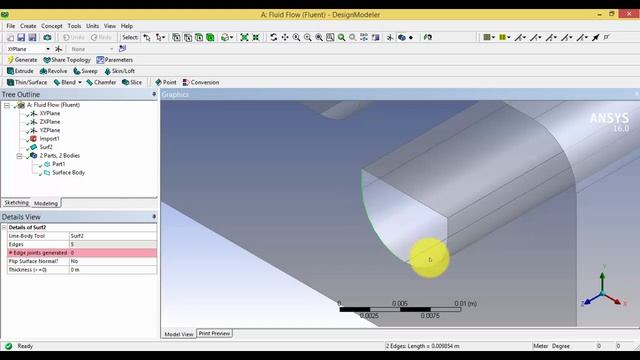Screen dimensions: 640x360
Task: Click the Thin/Surface tool
Action: coord(27,82)
